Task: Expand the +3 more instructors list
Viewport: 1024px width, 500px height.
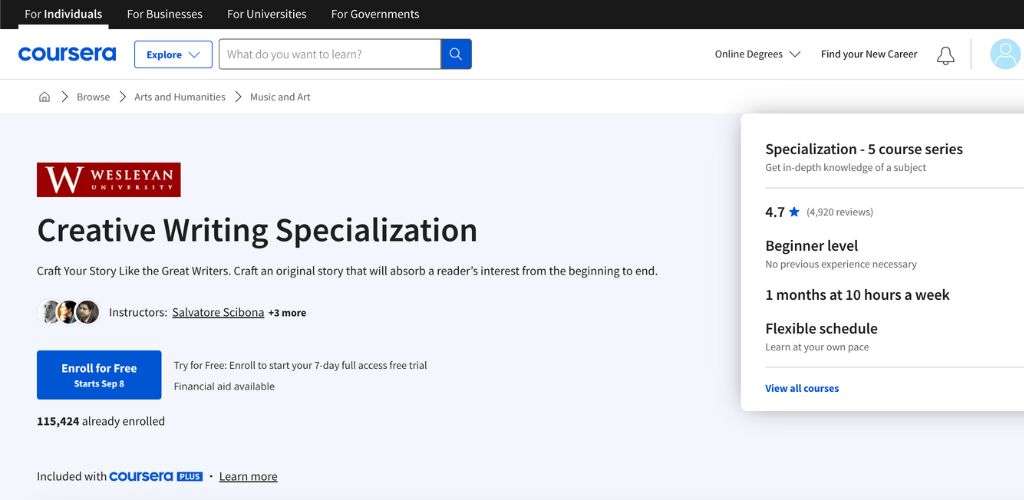Action: tap(287, 313)
